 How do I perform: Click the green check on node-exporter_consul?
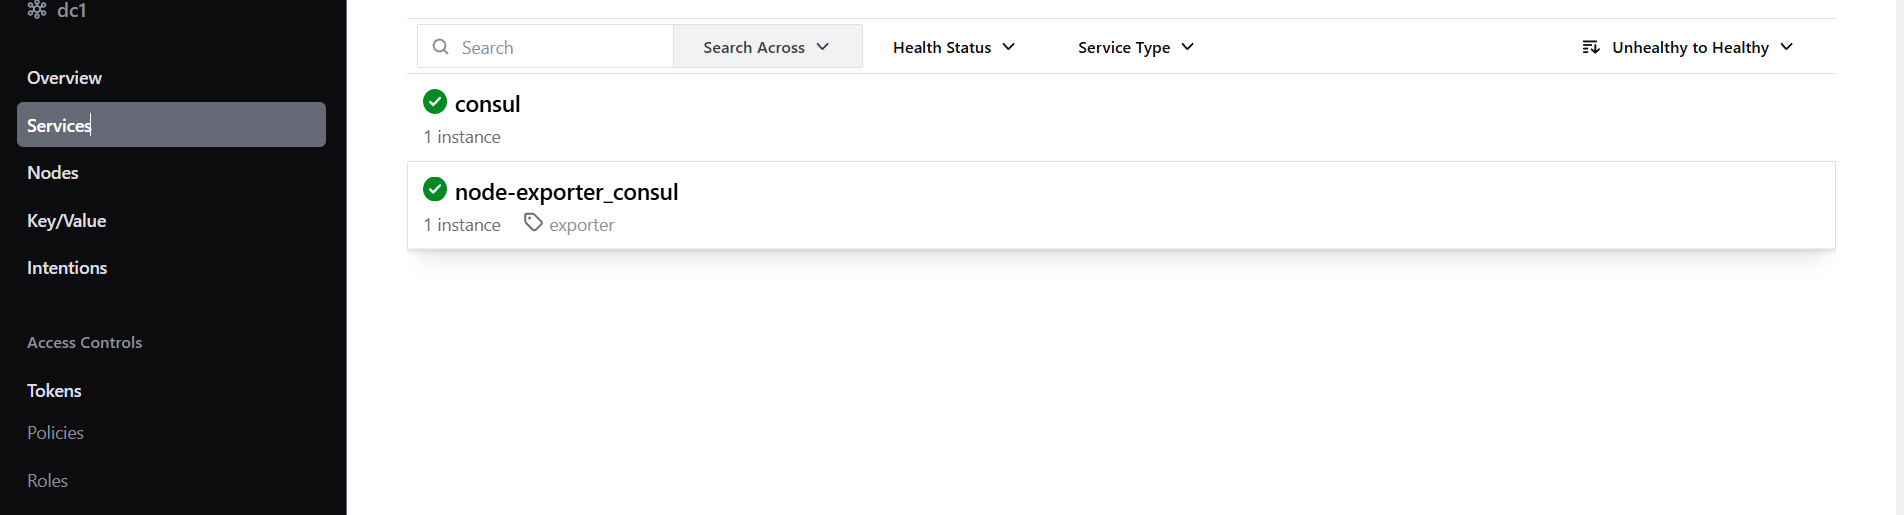pyautogui.click(x=435, y=189)
